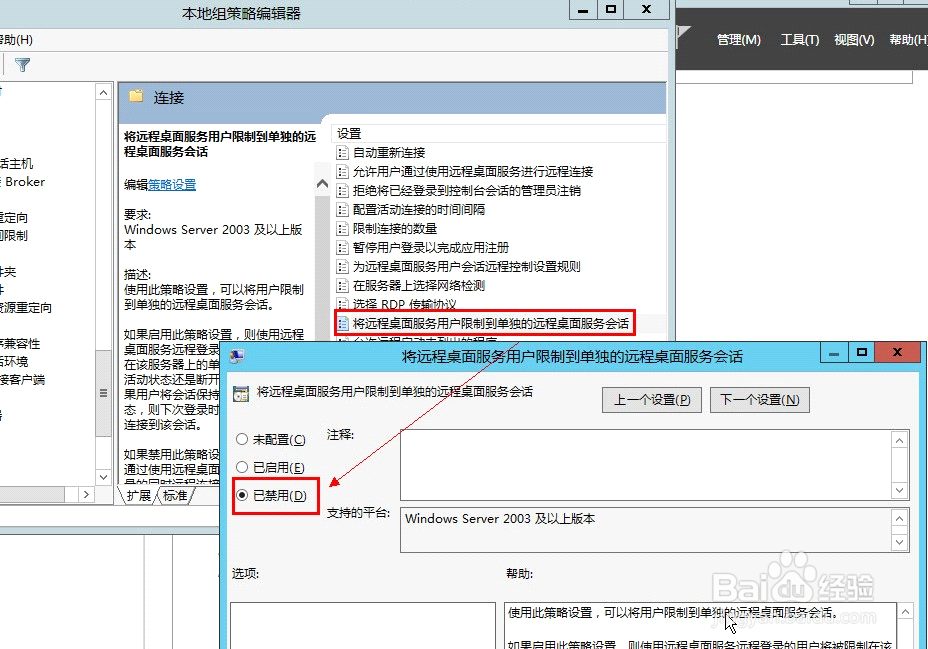Choose the 未配置(C) radio option
The height and width of the screenshot is (649, 928).
242,439
